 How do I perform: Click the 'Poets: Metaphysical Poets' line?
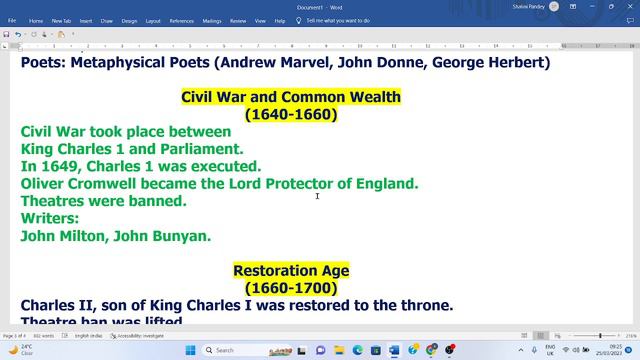[285, 62]
